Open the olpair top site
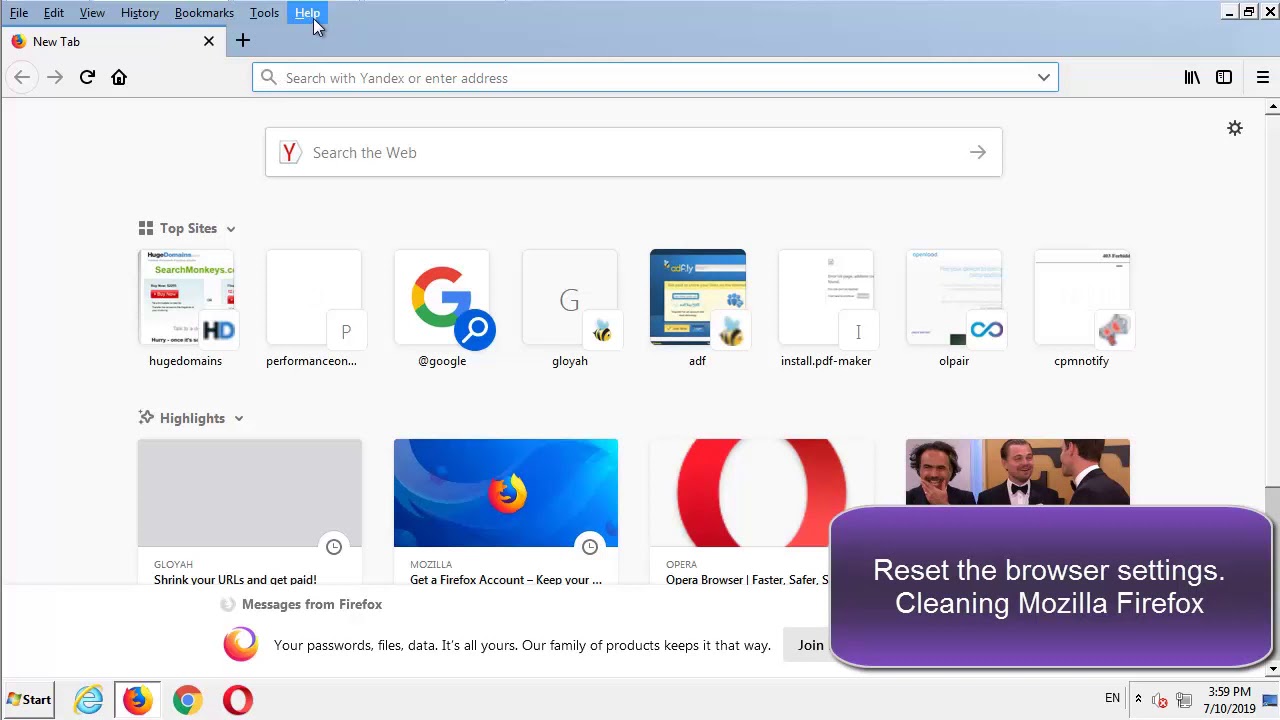Viewport: 1280px width, 720px height. coord(954,308)
